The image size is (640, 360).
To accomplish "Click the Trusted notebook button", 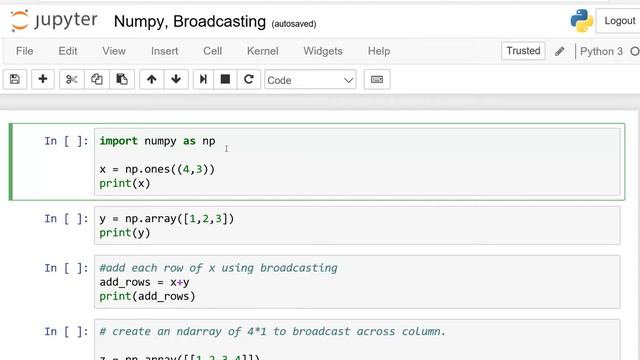I will click(x=523, y=51).
